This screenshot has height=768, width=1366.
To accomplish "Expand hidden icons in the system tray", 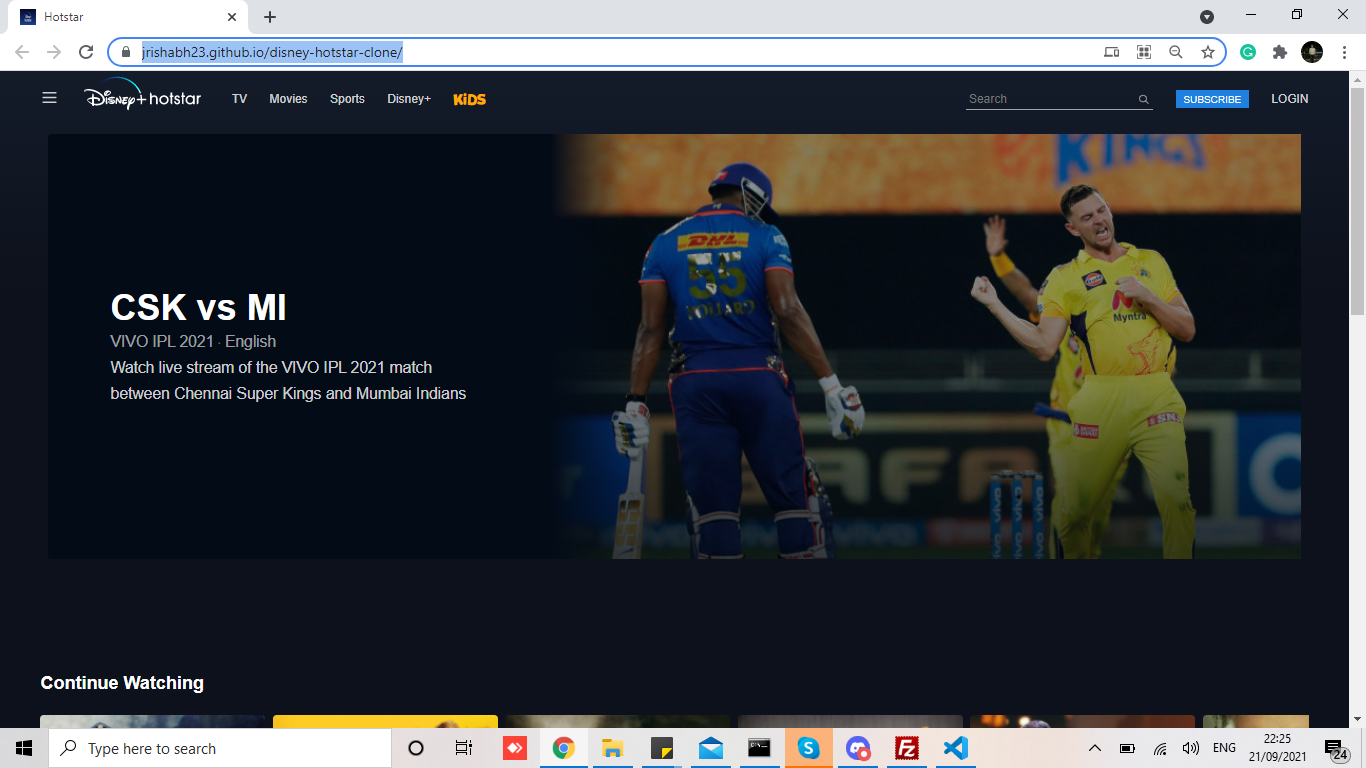I will 1095,747.
